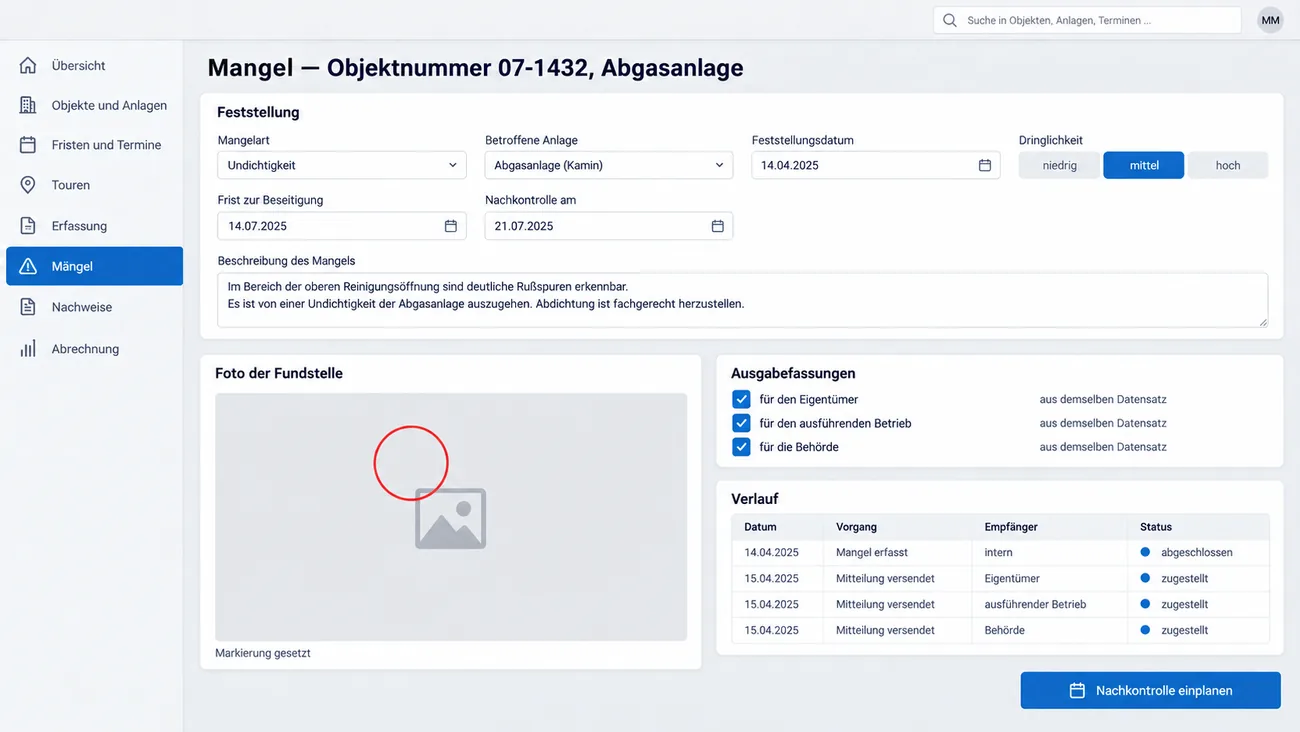Image resolution: width=1300 pixels, height=732 pixels.
Task: Click the Nachweise document icon
Action: [28, 307]
